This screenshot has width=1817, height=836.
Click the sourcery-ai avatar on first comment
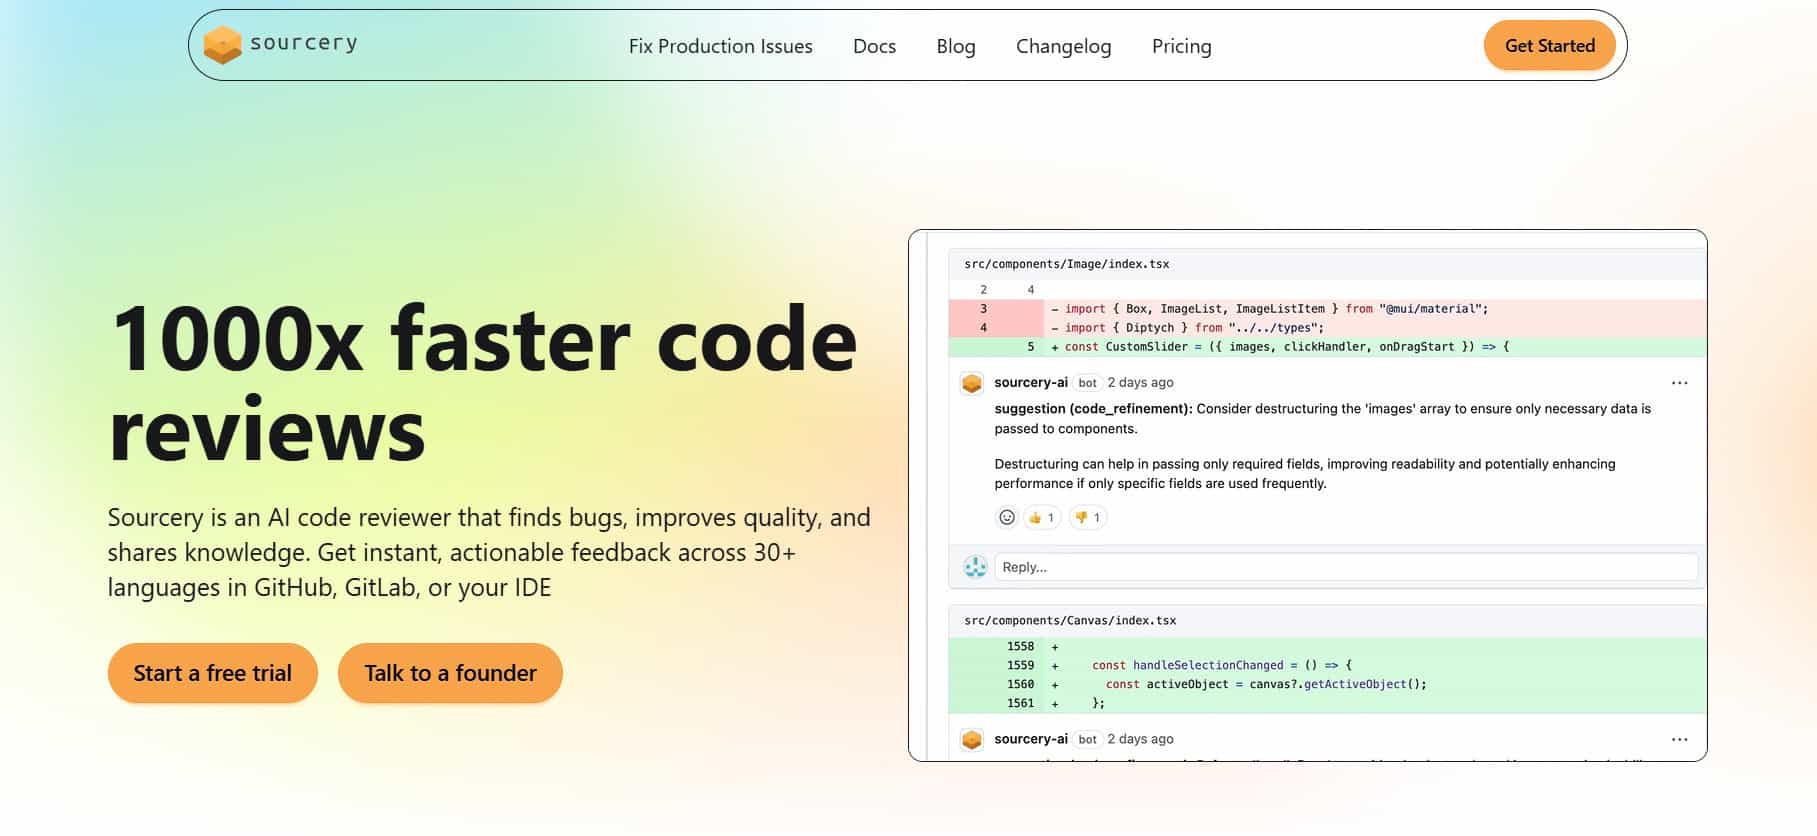click(x=972, y=383)
